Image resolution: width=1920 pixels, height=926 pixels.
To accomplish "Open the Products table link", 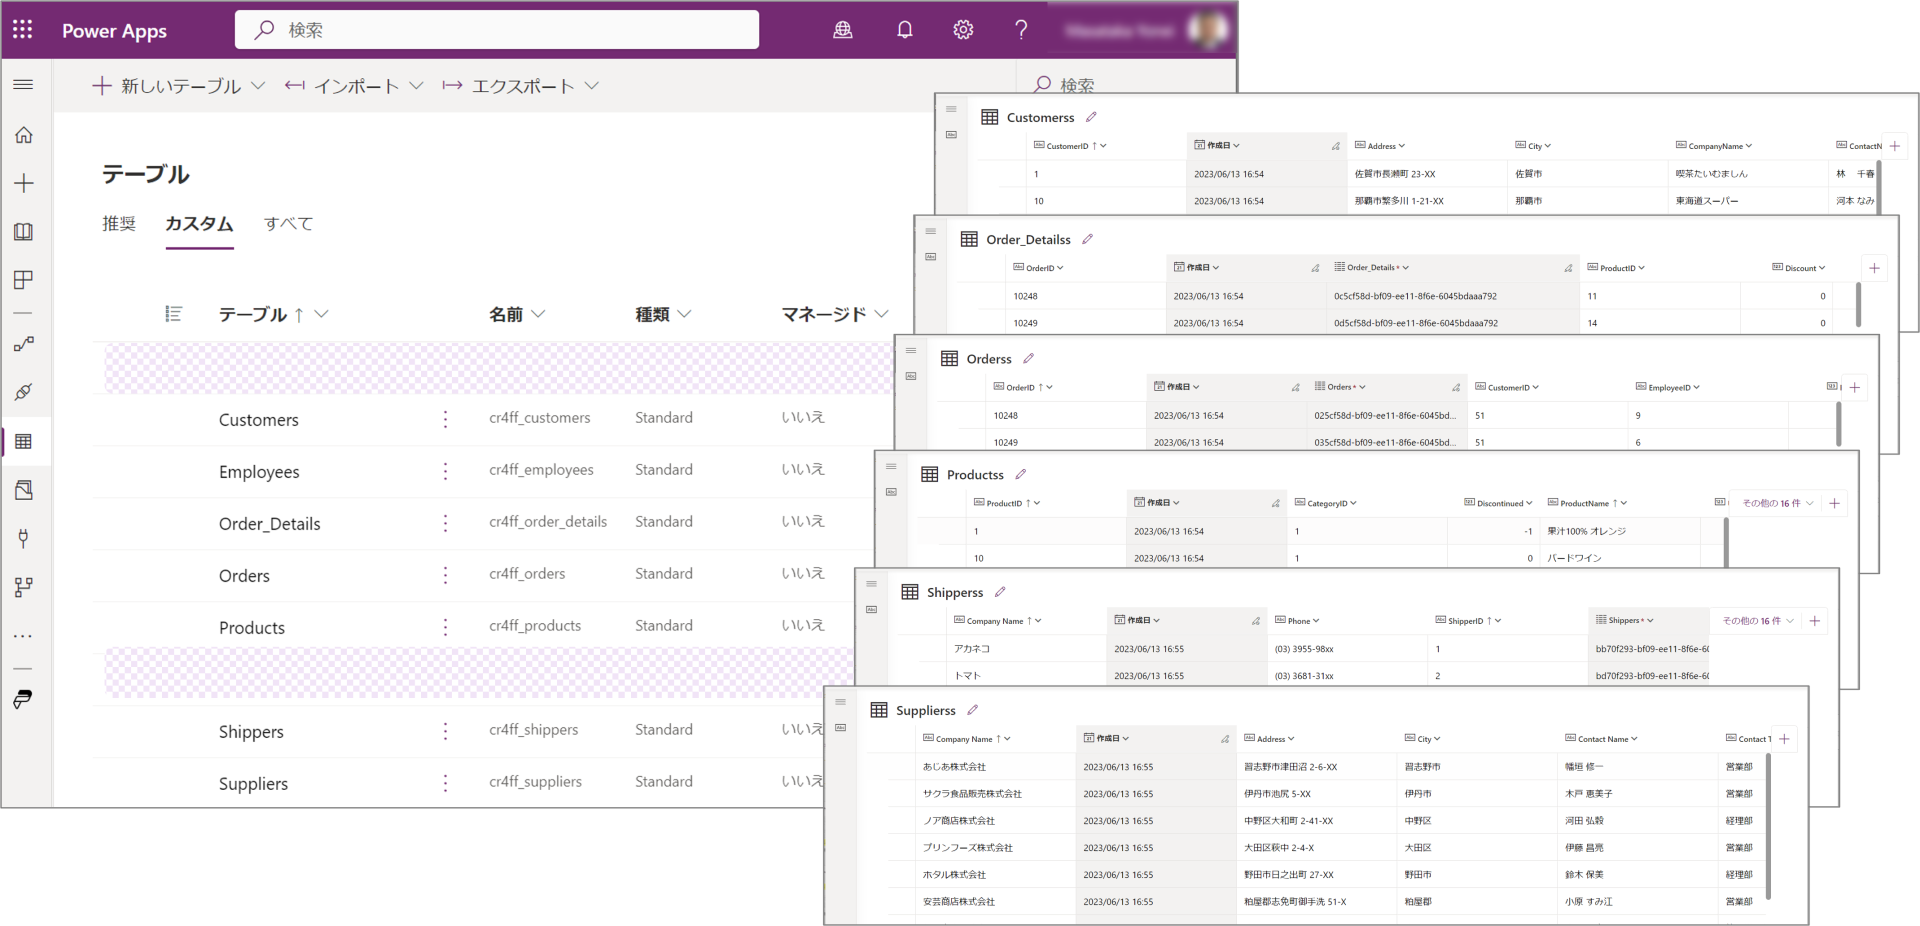I will [x=252, y=628].
